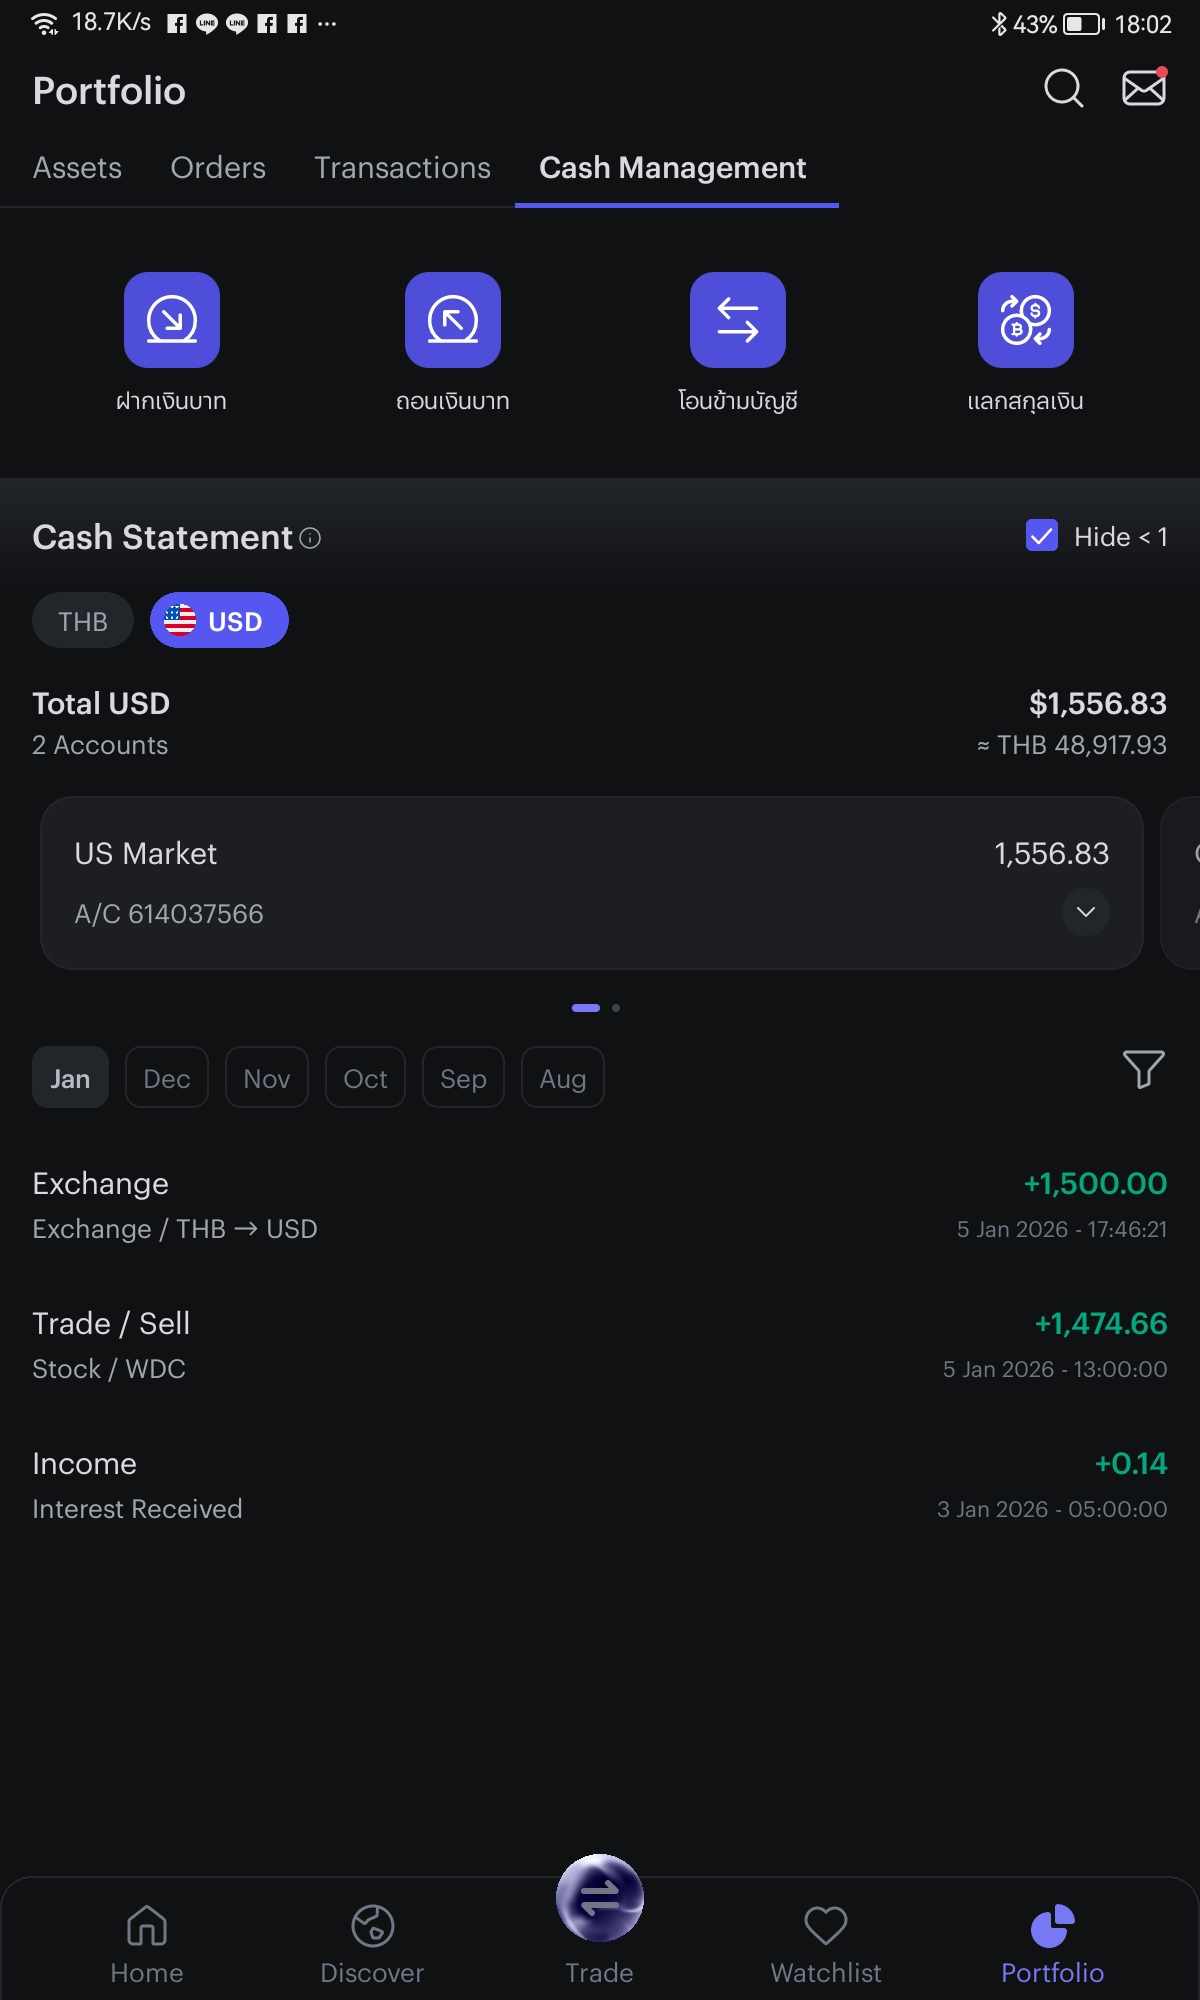This screenshot has width=1200, height=2000.
Task: Open the Orders tab
Action: 218,168
